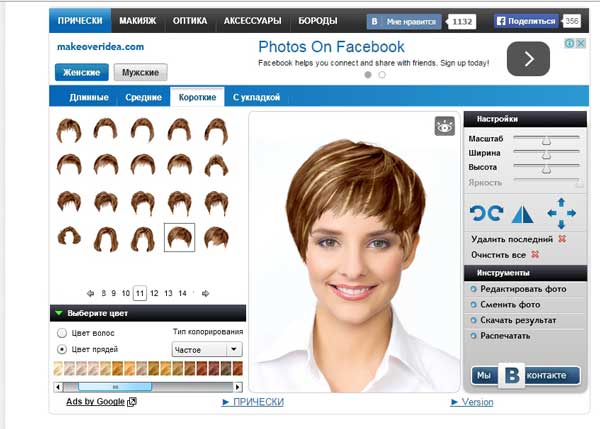
Task: Toggle the eye preview icon on photo
Action: [444, 126]
